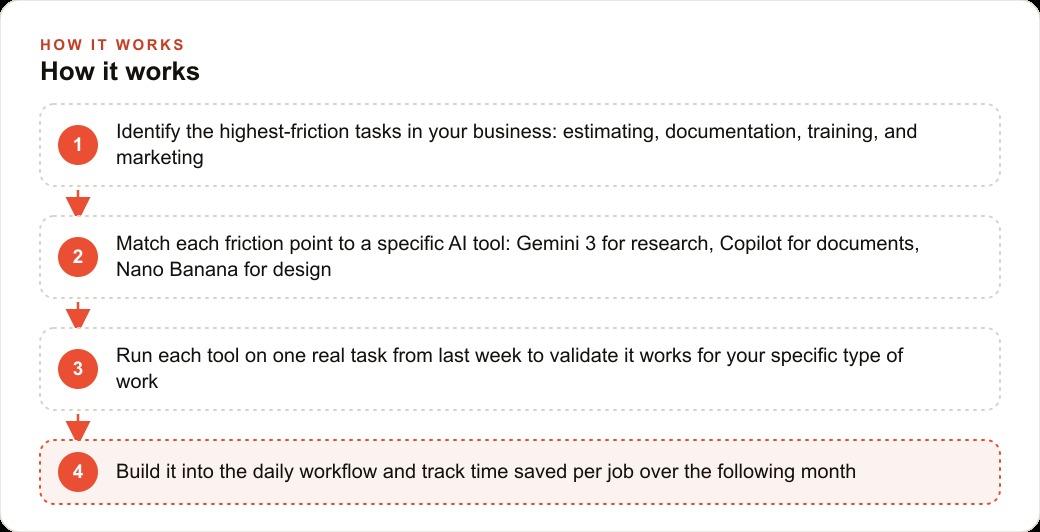Select the 'Match each friction point' step text

tap(517, 257)
